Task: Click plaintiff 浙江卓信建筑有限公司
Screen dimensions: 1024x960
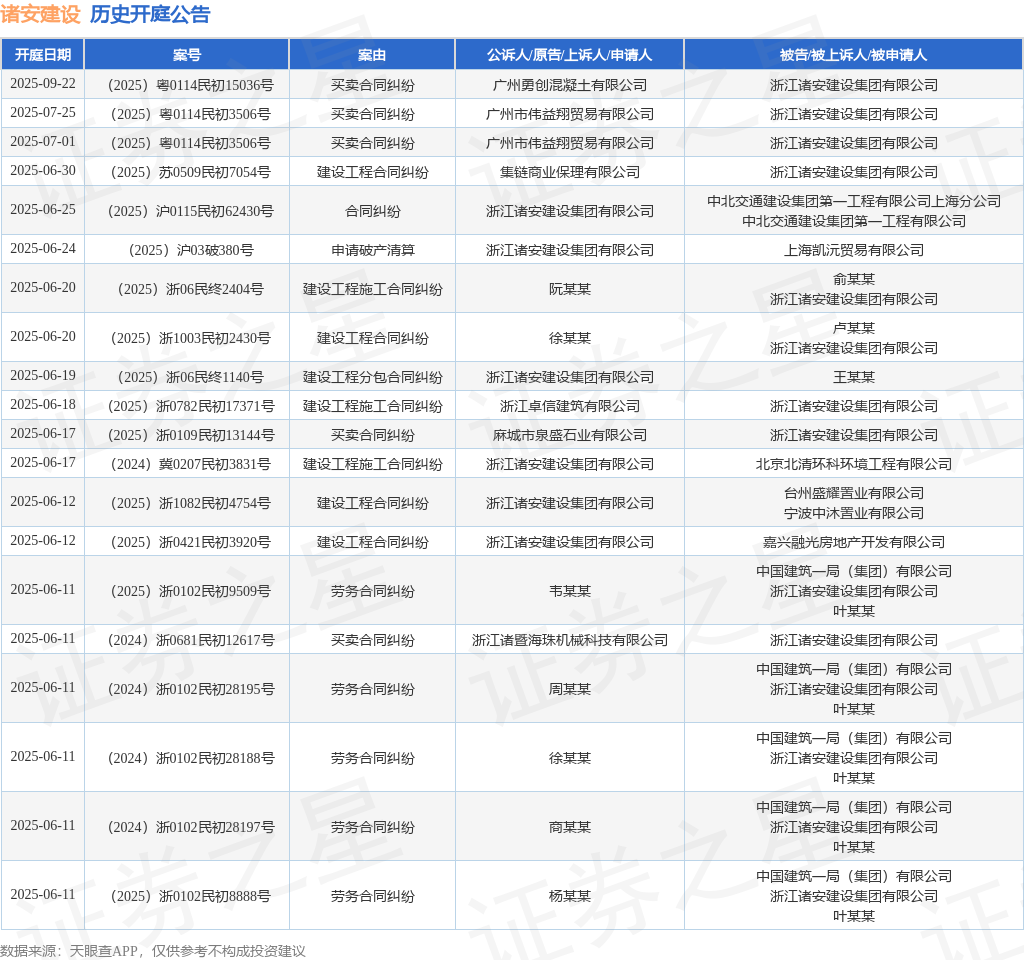Action: coord(569,406)
